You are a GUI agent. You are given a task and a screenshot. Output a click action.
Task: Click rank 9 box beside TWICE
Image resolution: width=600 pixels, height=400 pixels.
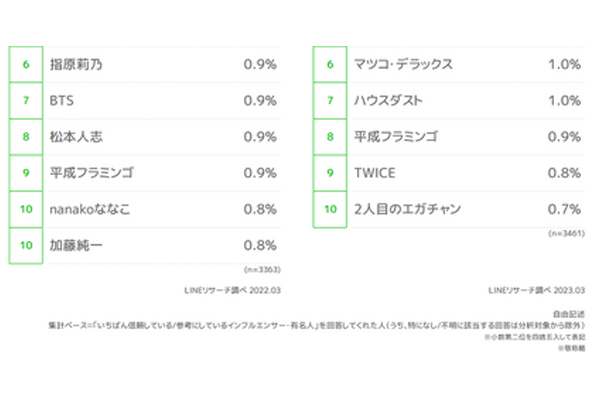point(330,173)
